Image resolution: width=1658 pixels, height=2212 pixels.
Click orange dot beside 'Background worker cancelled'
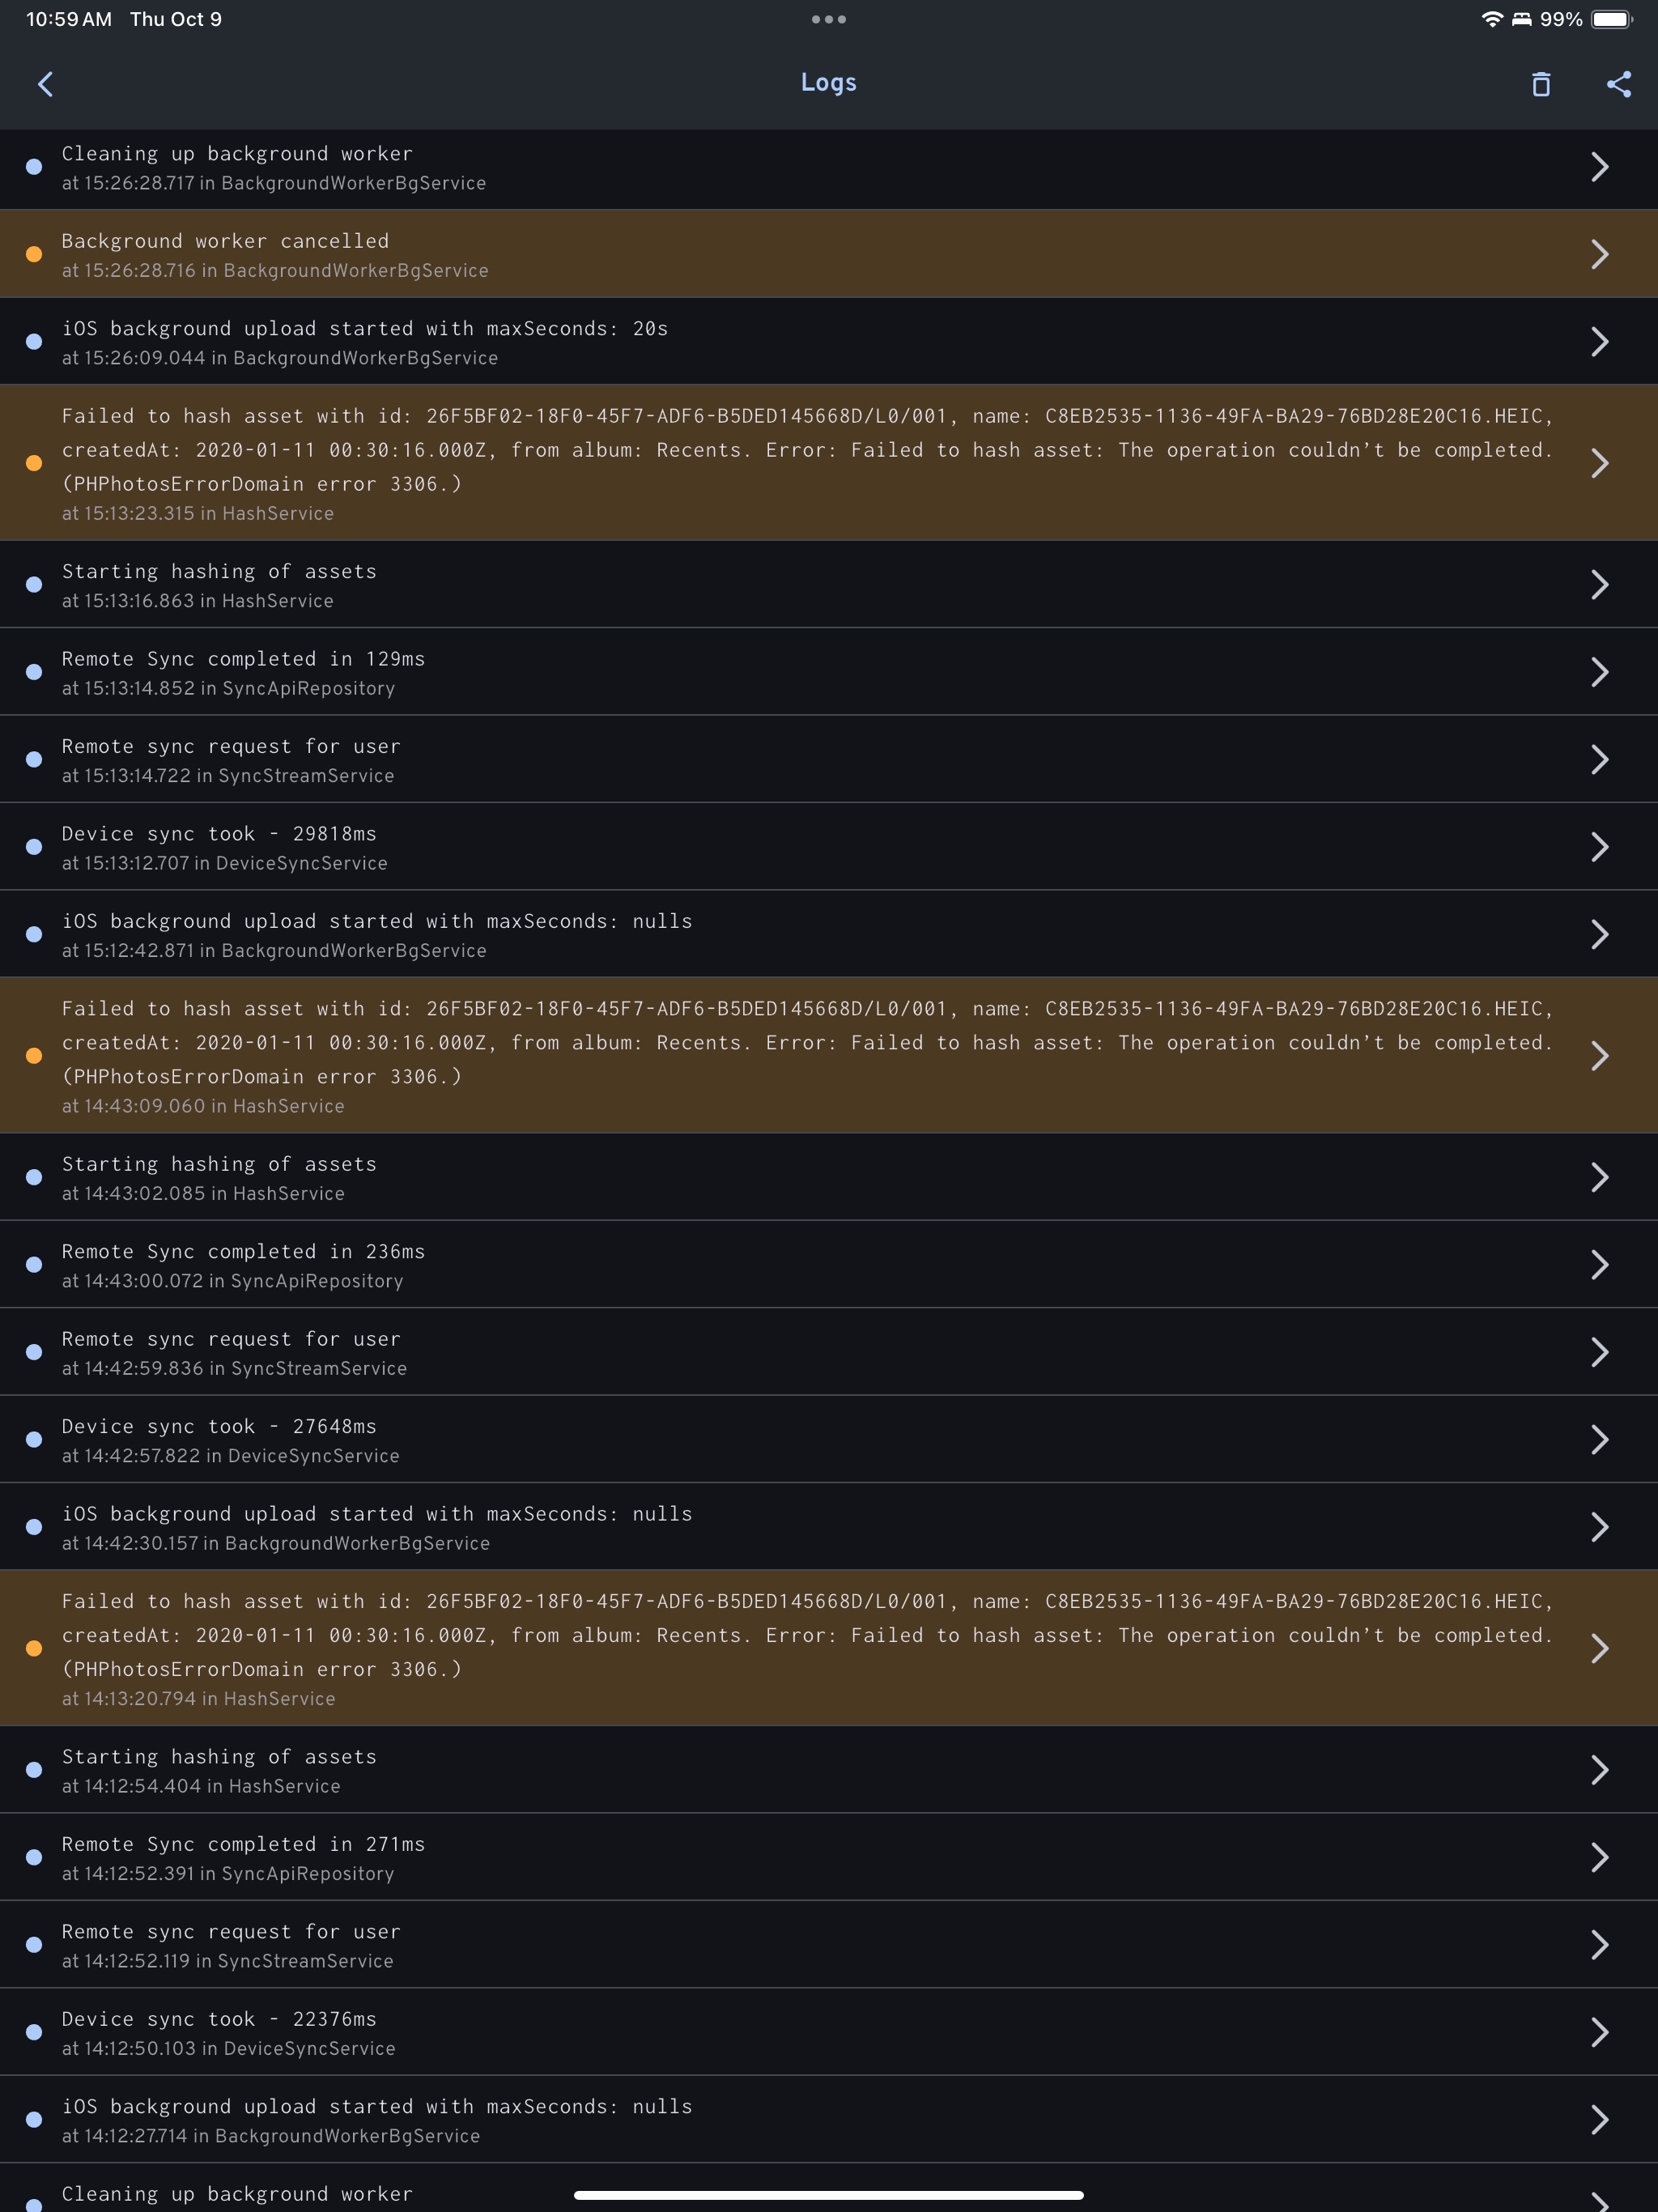pos(34,254)
